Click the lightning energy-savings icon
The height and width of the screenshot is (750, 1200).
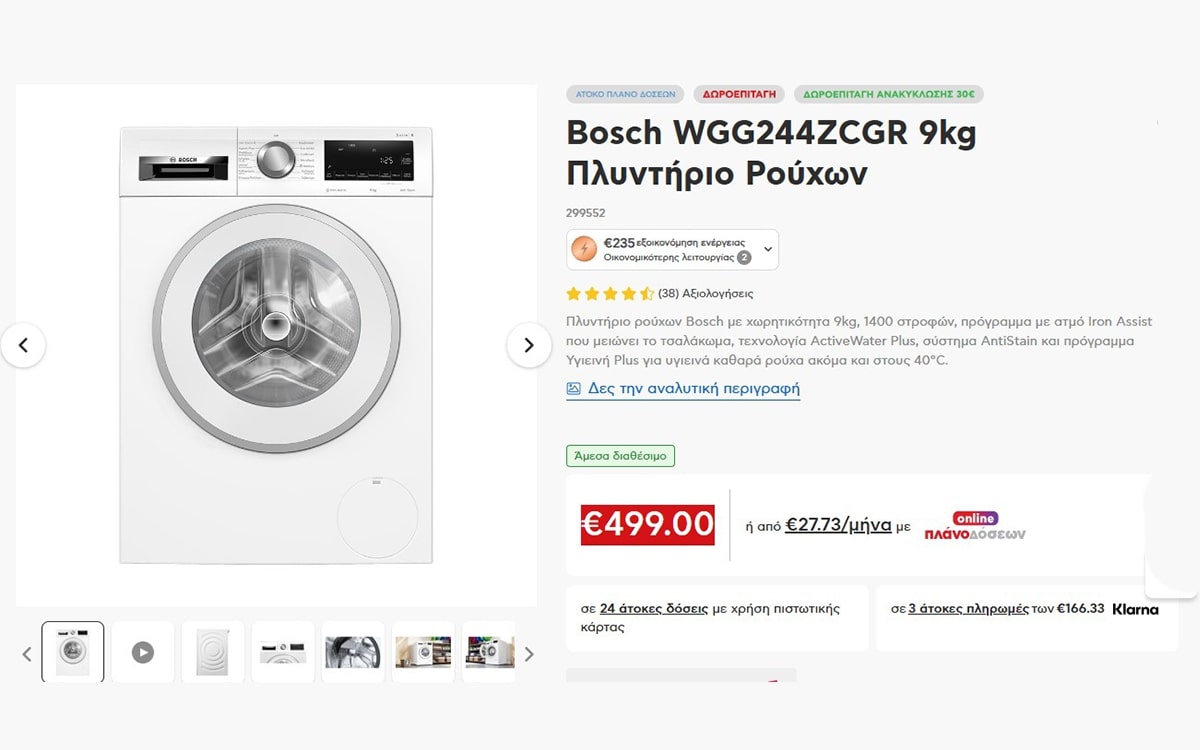(583, 248)
